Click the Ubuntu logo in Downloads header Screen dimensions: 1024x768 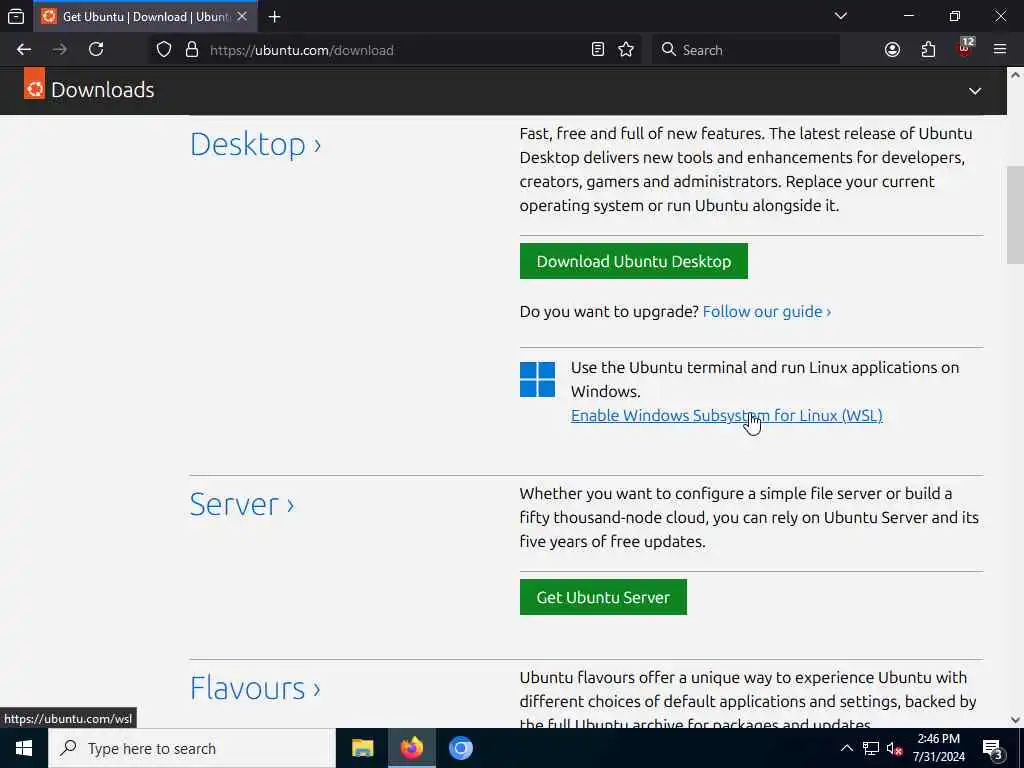coord(35,84)
